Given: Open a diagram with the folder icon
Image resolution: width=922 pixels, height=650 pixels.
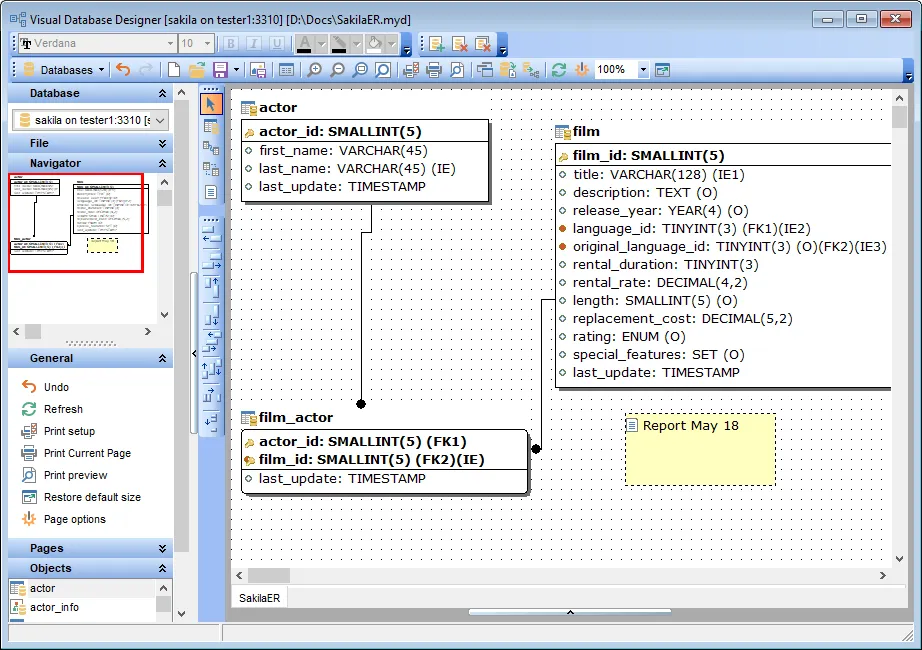Looking at the screenshot, I should (x=197, y=70).
